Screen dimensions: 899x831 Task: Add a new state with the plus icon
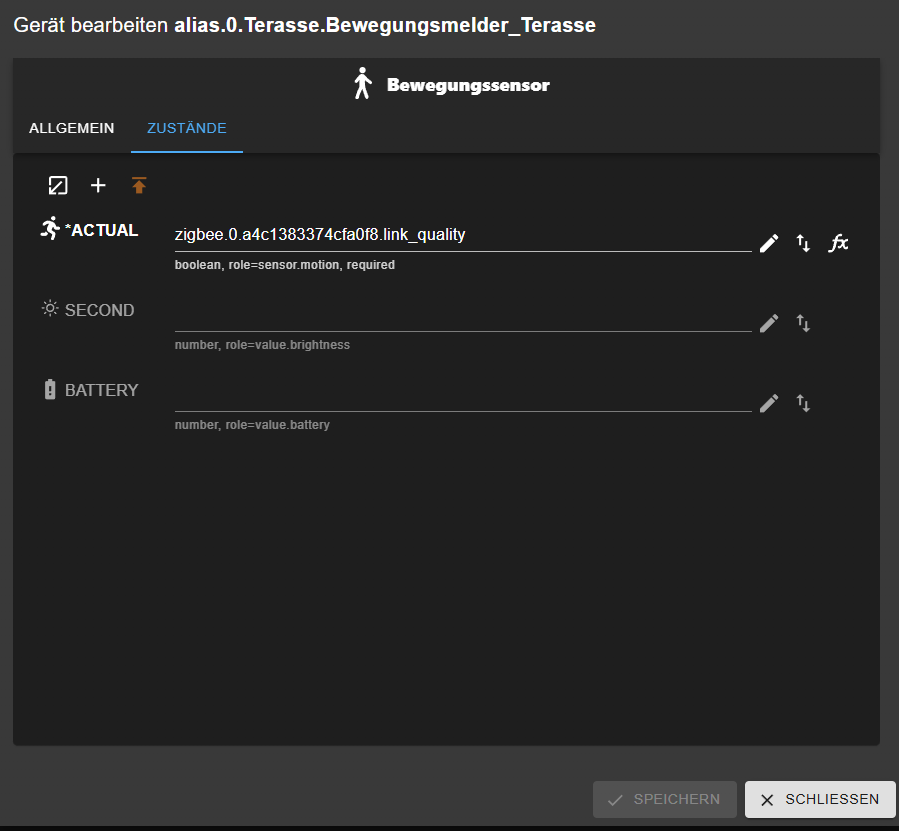pos(98,185)
